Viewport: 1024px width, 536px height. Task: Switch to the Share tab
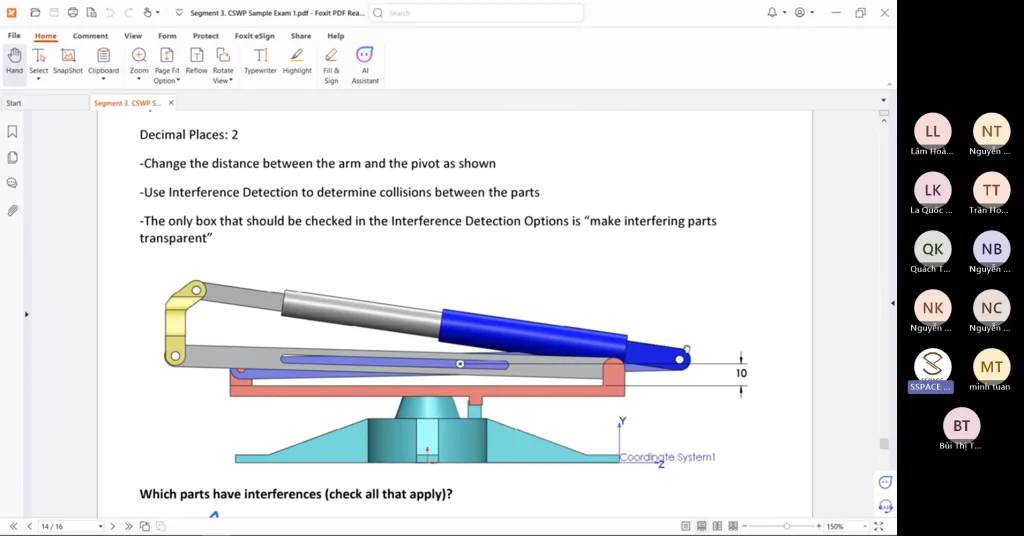pyautogui.click(x=301, y=36)
